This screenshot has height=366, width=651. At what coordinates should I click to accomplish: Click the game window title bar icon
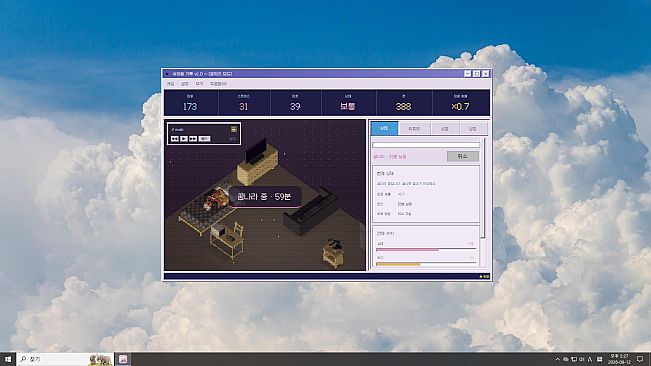(167, 74)
